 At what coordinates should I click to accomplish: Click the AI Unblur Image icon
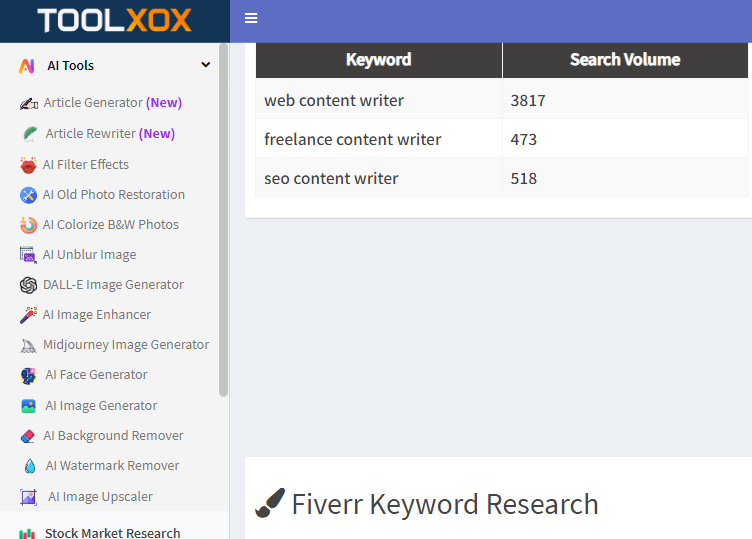coord(28,255)
